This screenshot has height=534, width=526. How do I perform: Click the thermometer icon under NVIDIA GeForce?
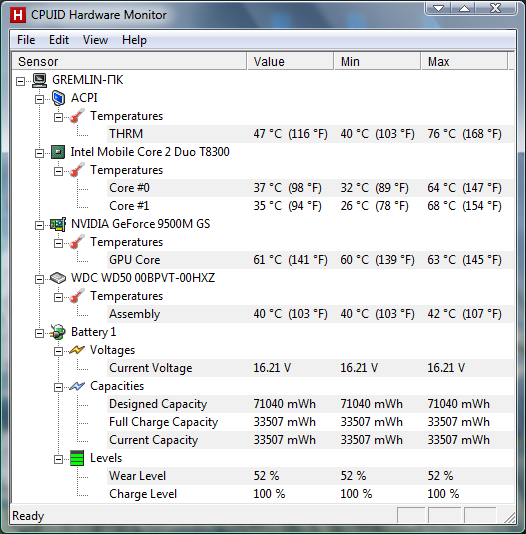pos(77,242)
